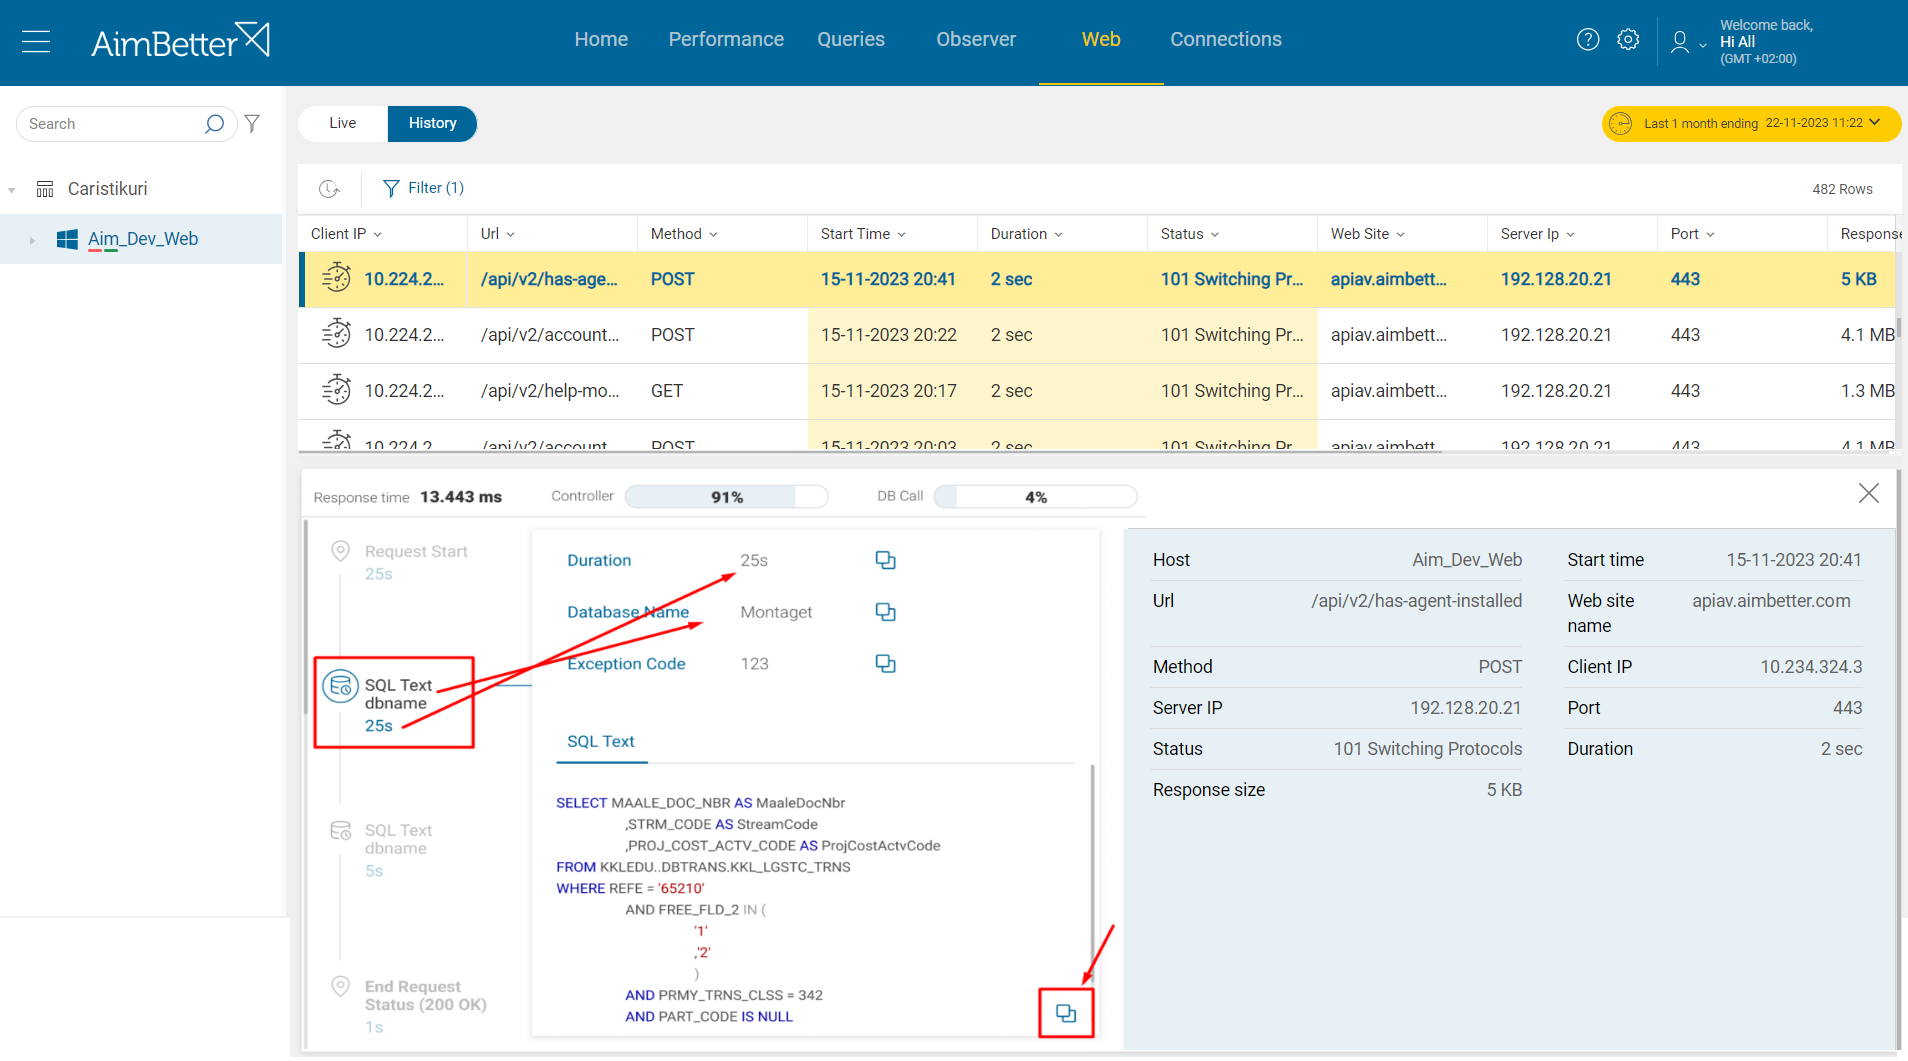Click the clock icon left of Filter

pos(330,188)
